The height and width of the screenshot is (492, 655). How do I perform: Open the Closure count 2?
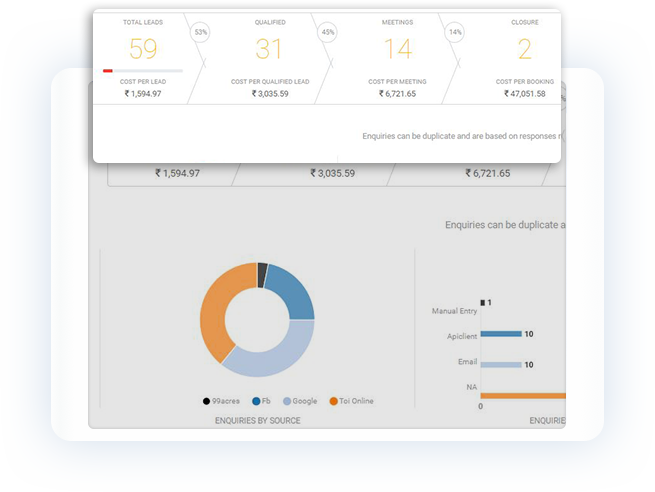point(524,48)
